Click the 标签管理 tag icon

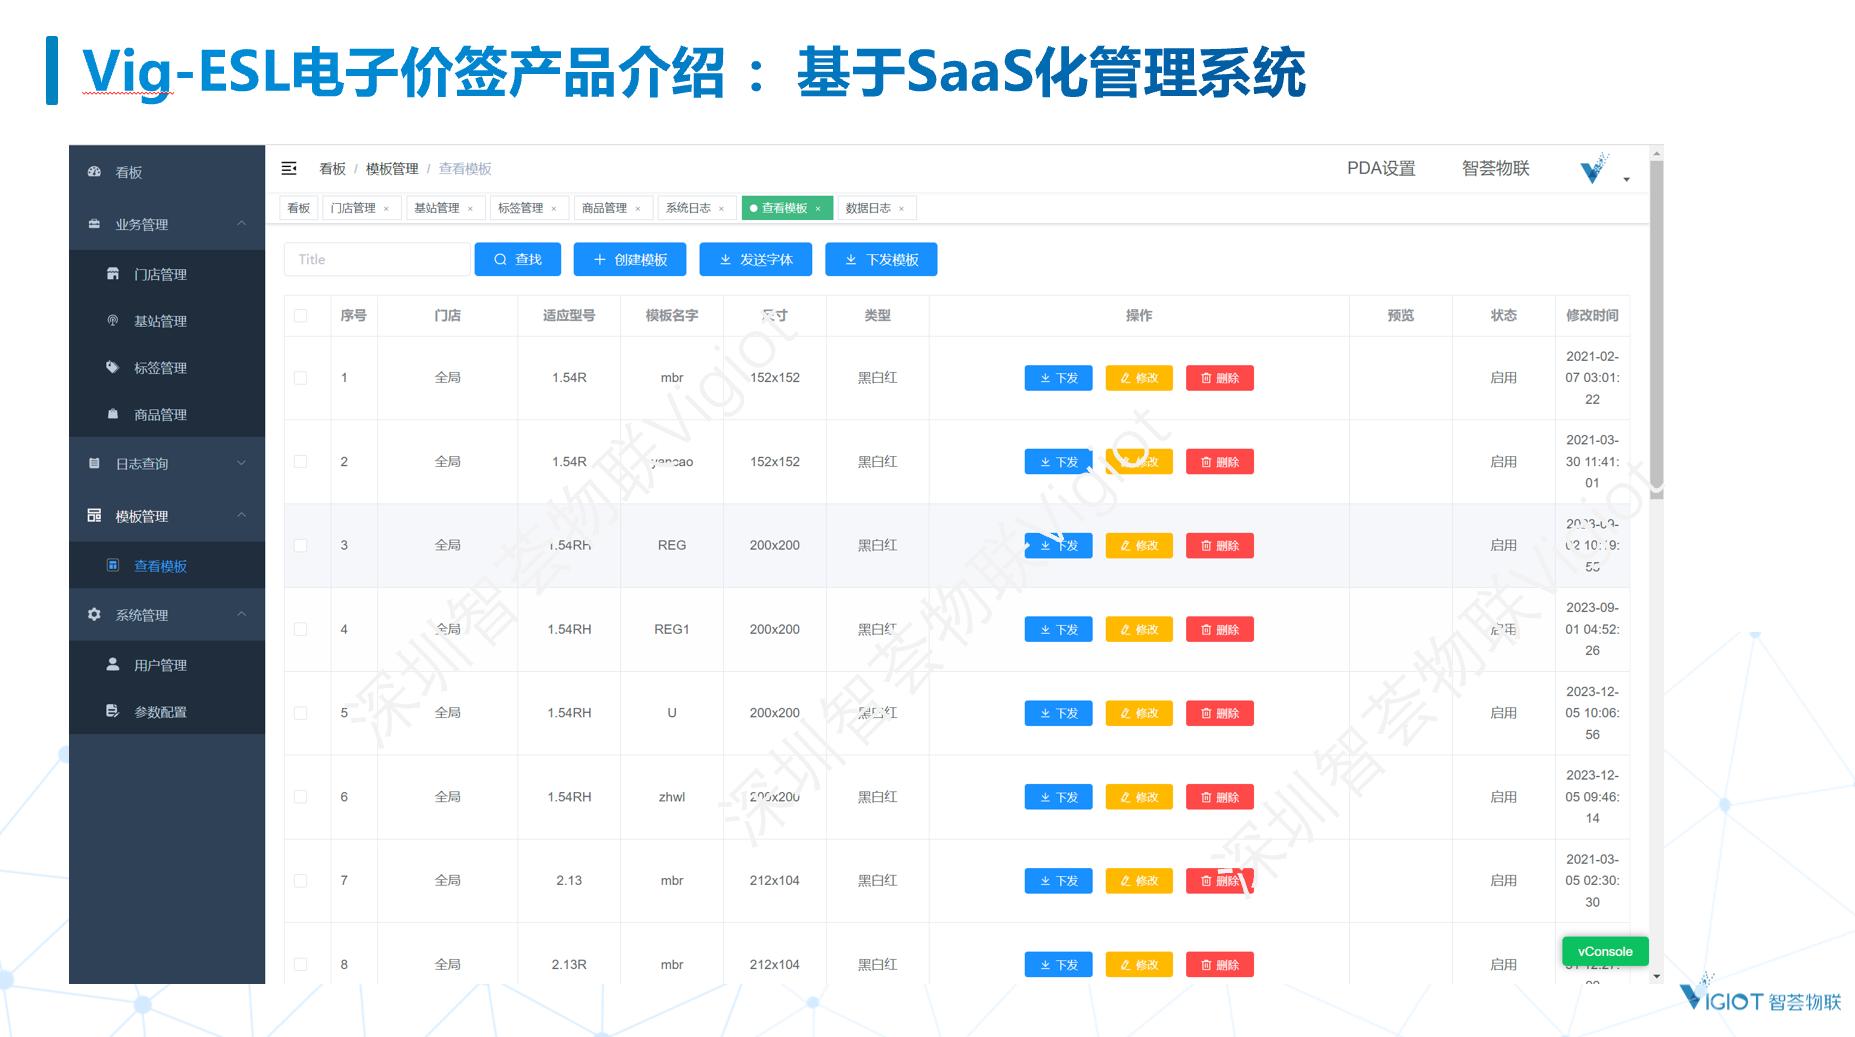tap(113, 368)
